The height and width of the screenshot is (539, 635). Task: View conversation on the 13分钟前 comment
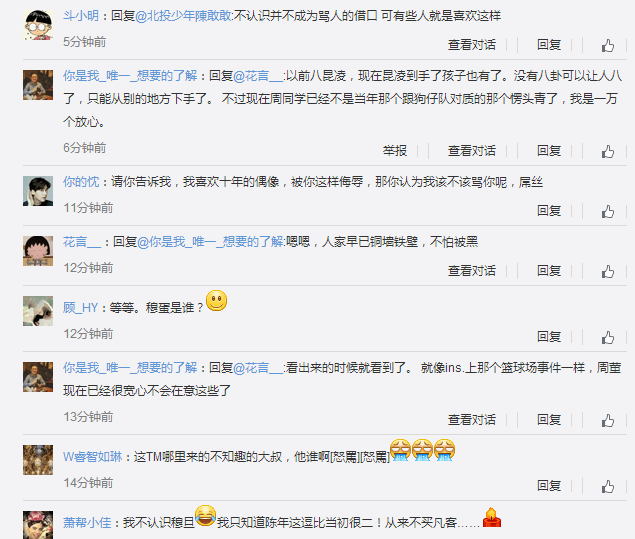click(x=472, y=420)
